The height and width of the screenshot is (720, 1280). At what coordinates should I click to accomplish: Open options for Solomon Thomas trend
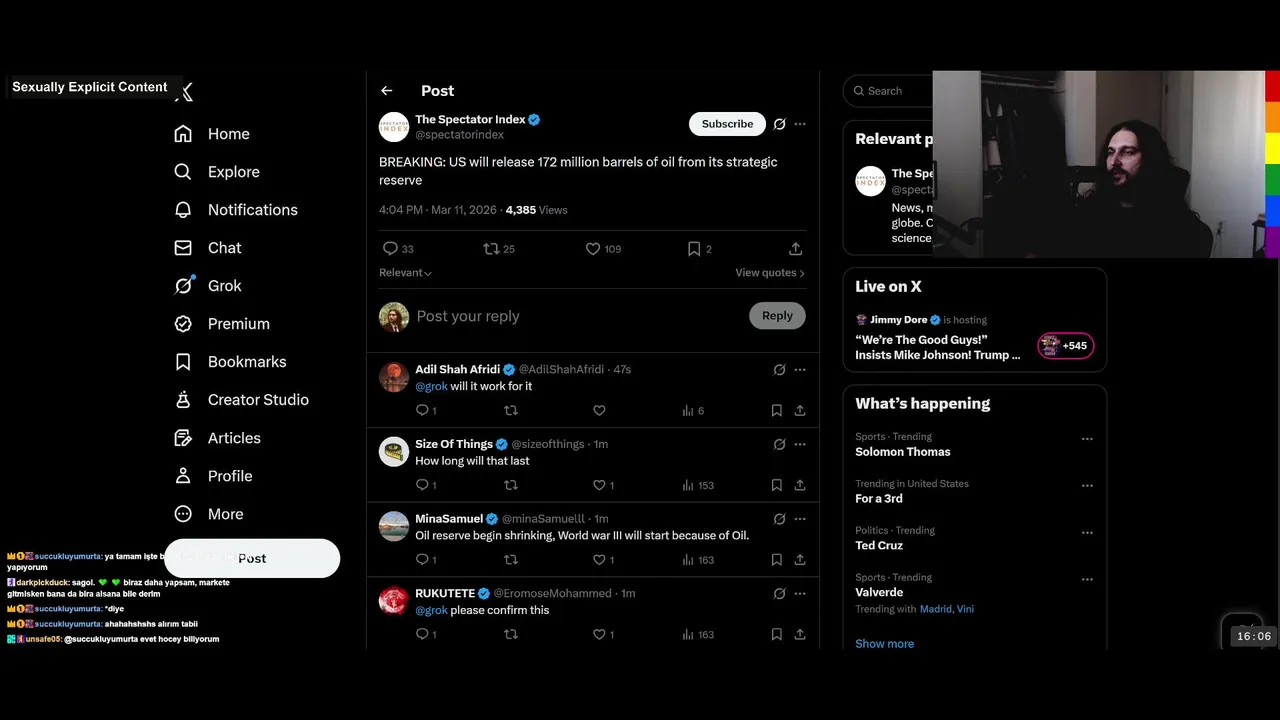(1087, 439)
